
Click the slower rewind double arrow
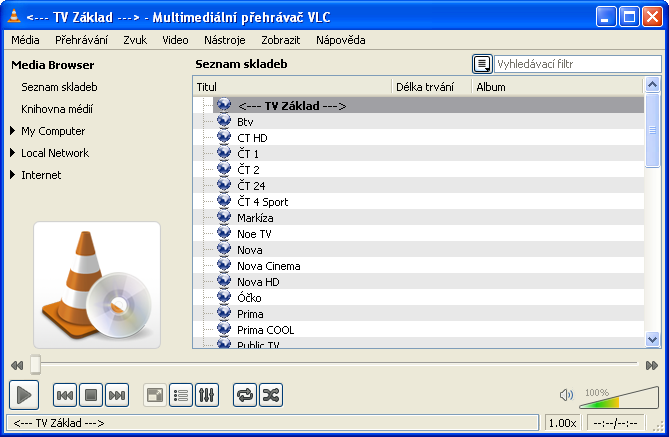pyautogui.click(x=17, y=365)
